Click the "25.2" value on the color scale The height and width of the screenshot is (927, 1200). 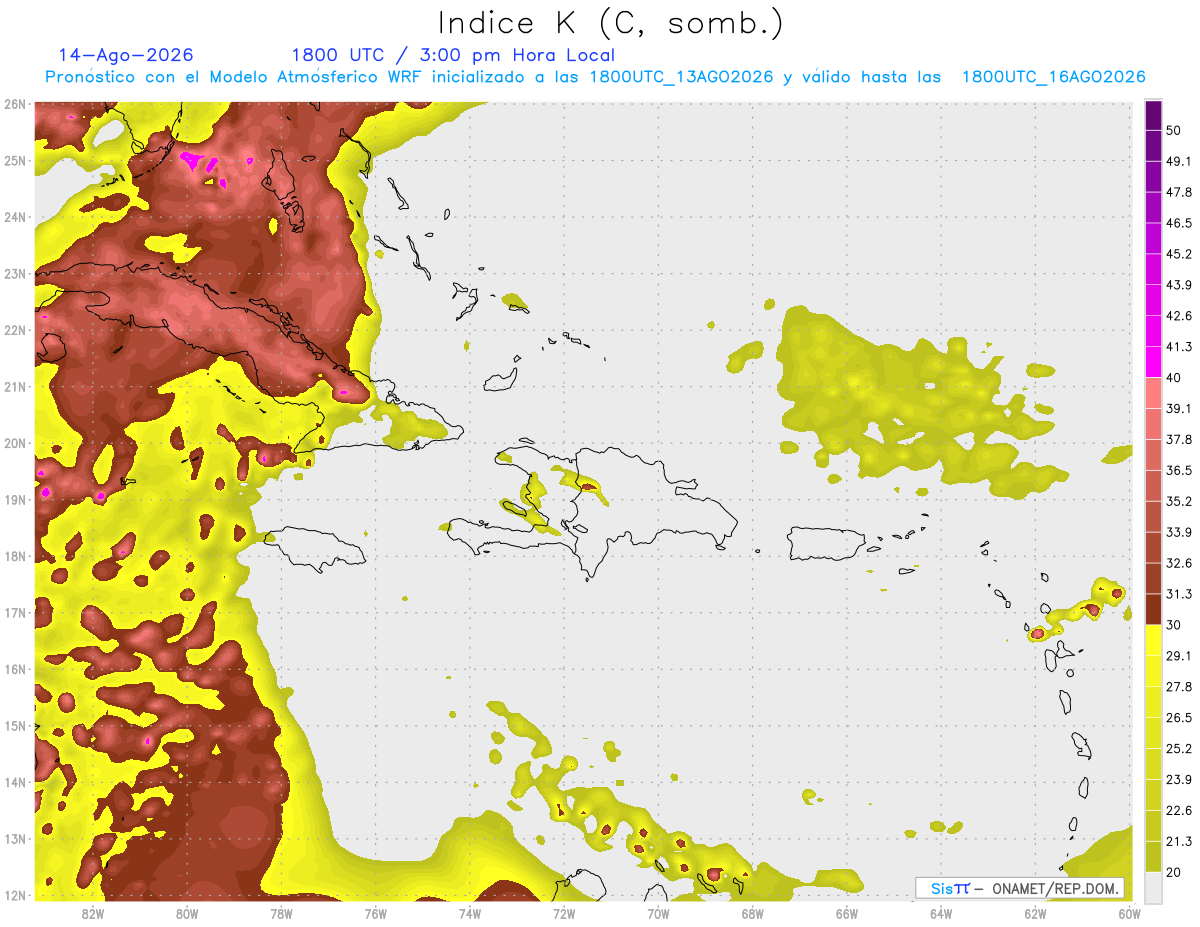coord(1180,748)
